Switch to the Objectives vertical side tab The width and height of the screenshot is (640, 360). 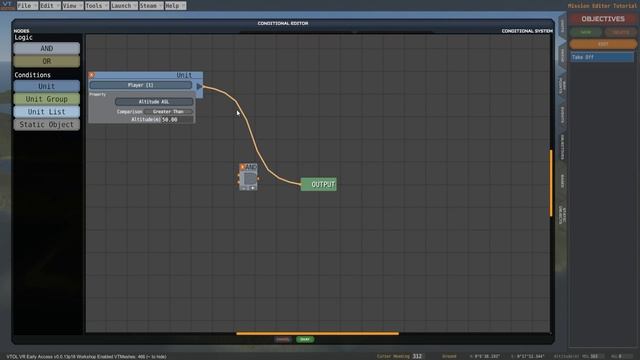click(562, 147)
